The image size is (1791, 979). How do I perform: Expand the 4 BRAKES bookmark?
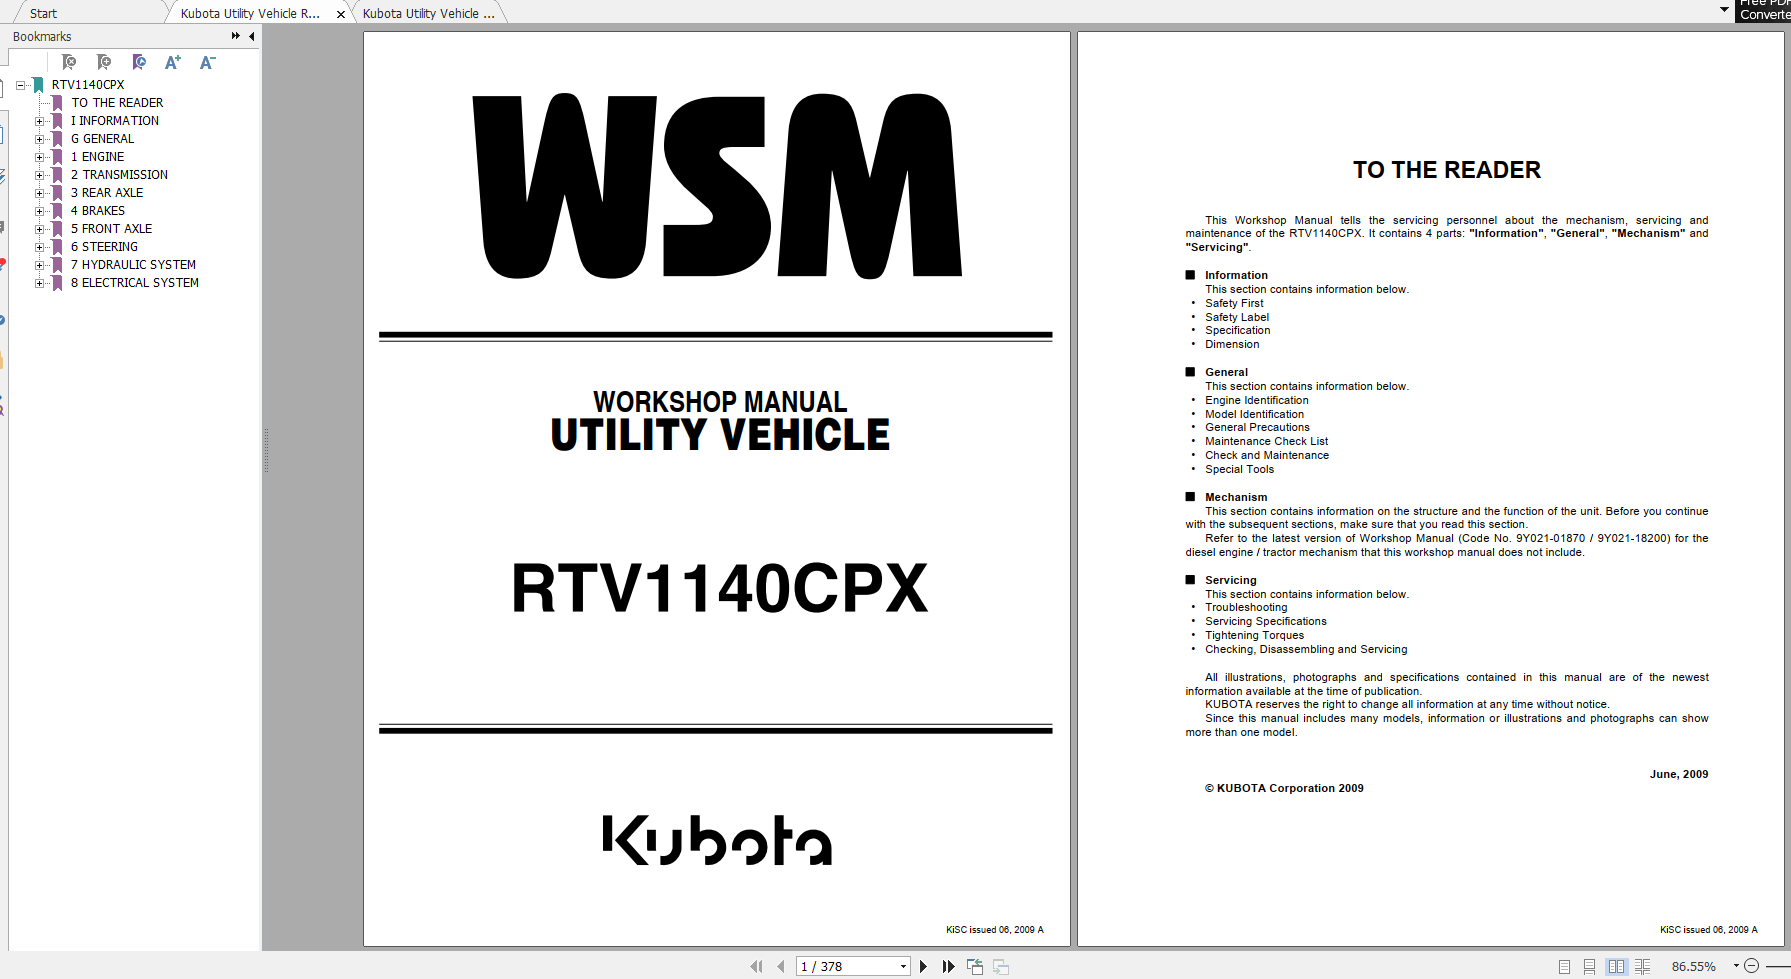tap(40, 211)
